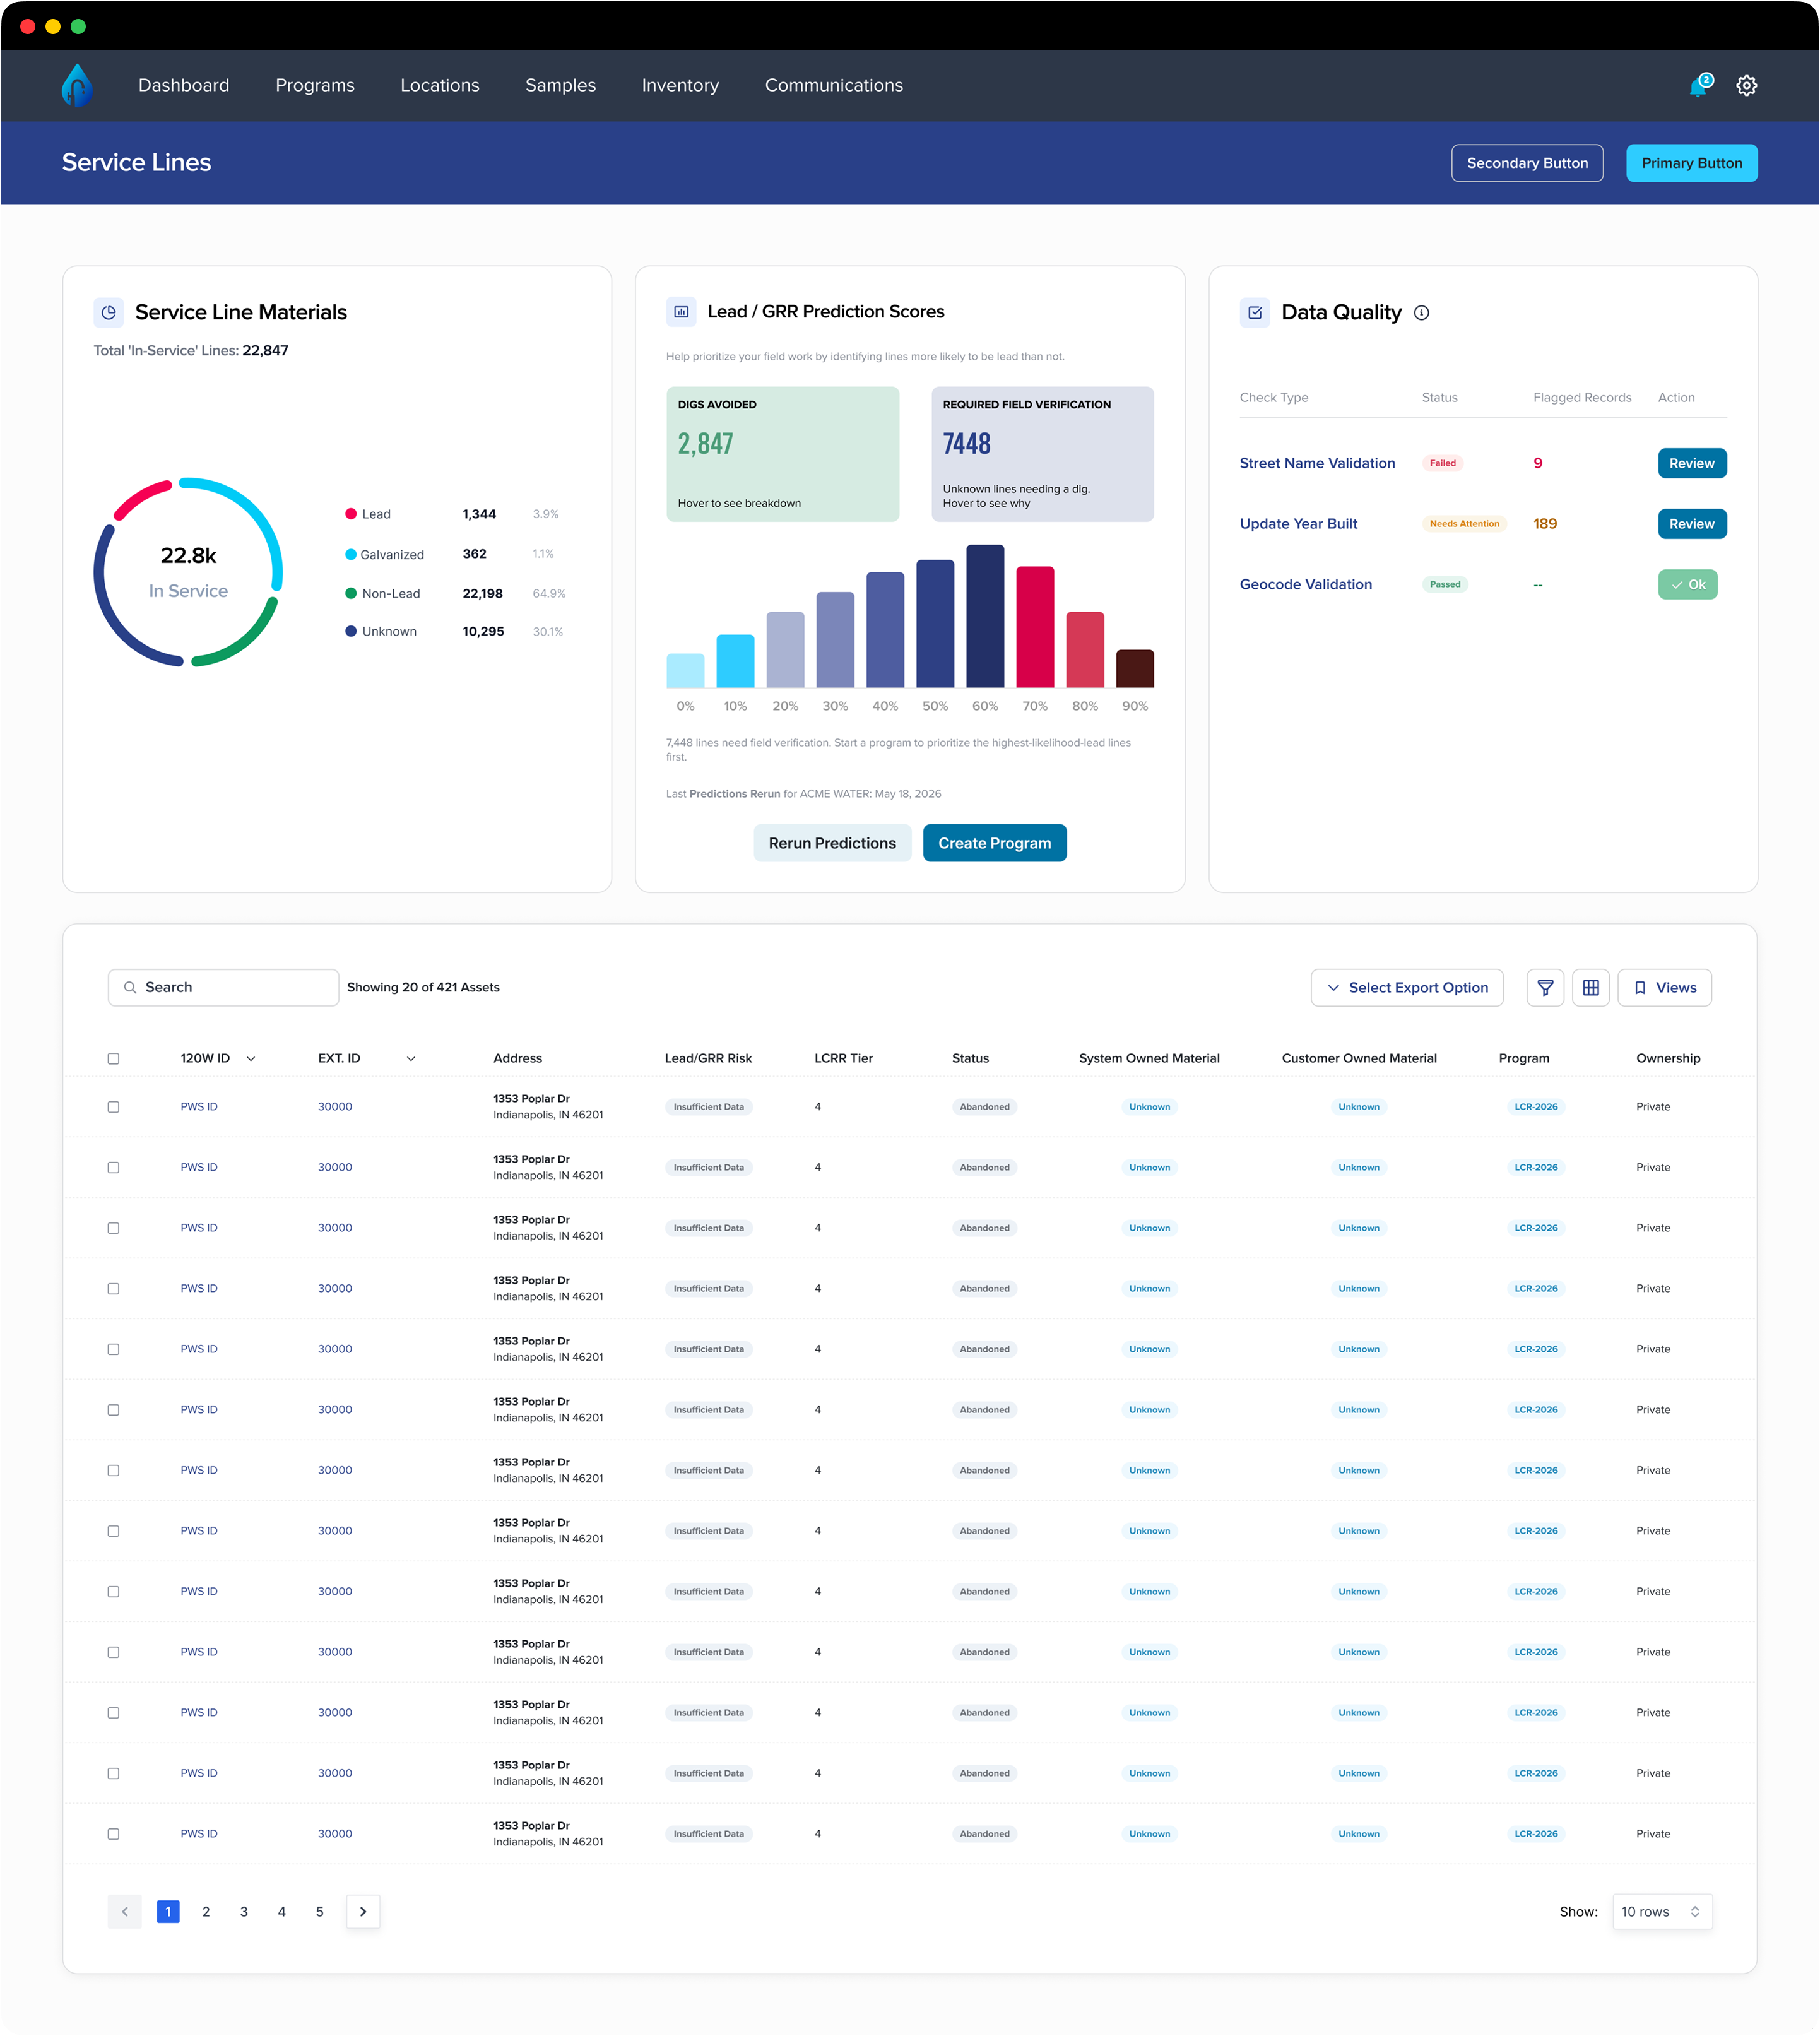Open the Update Year Built link
This screenshot has width=1820, height=2036.
click(x=1298, y=524)
